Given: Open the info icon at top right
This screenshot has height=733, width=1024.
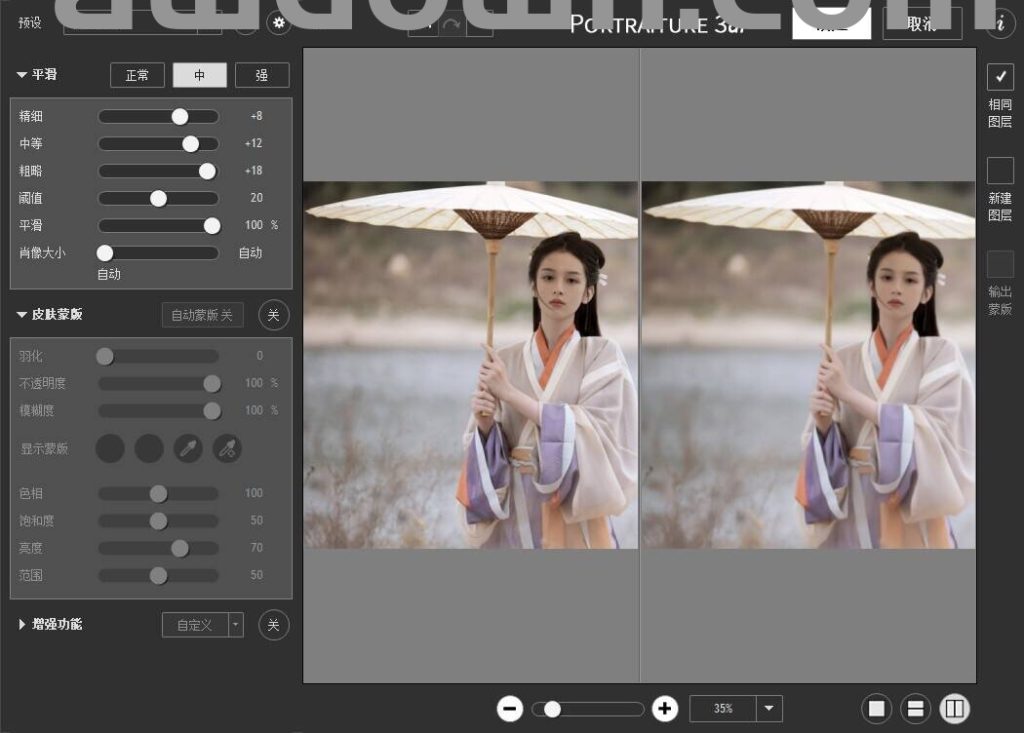Looking at the screenshot, I should pos(1000,25).
